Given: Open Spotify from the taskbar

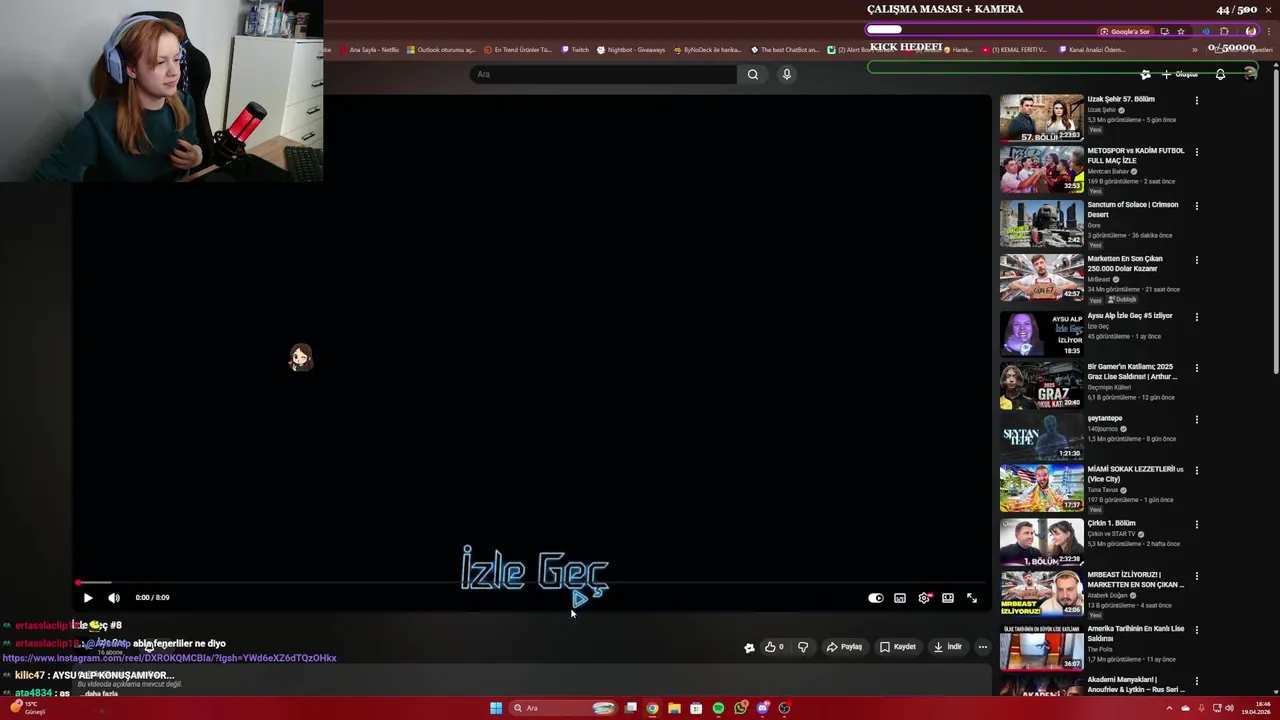Looking at the screenshot, I should point(718,708).
